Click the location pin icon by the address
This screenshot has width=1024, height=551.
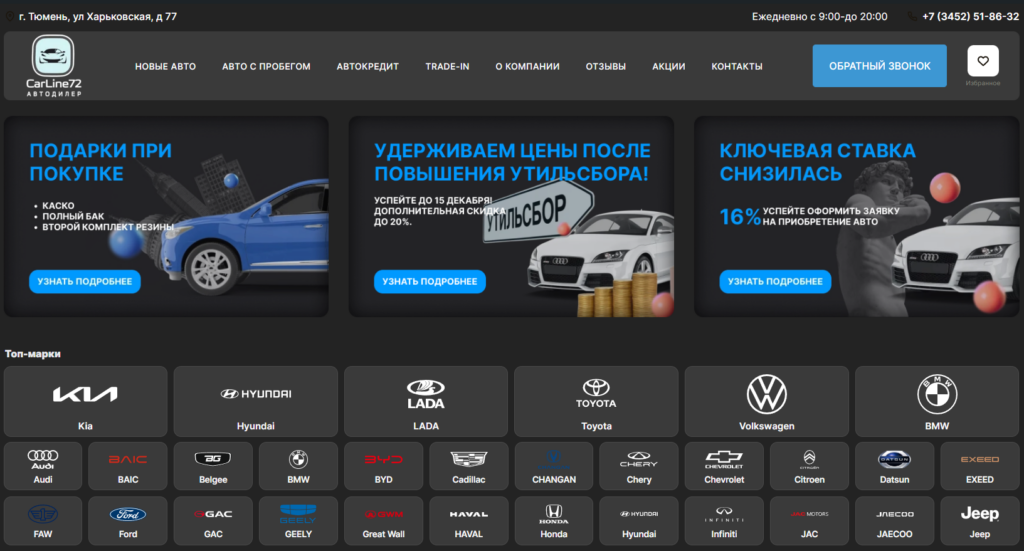(x=10, y=16)
